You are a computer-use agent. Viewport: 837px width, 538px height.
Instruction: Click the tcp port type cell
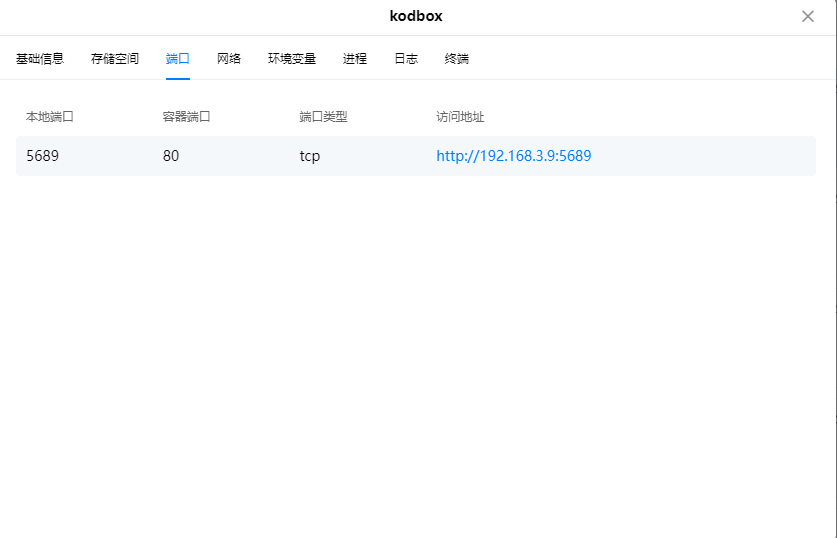point(310,156)
